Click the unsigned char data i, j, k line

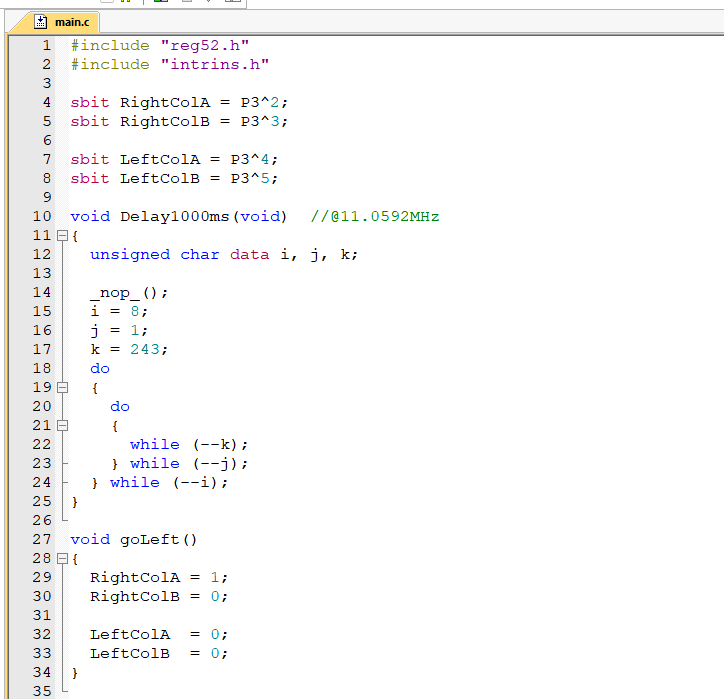(224, 254)
